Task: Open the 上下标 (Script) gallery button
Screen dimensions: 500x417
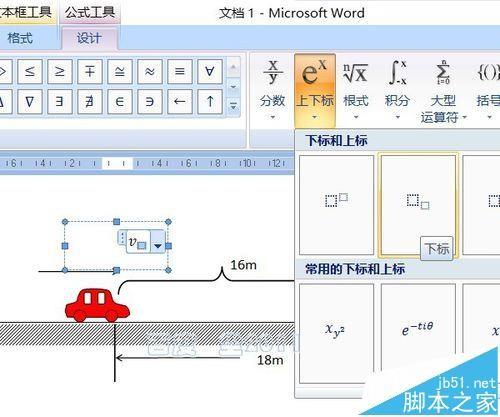Action: (x=314, y=90)
